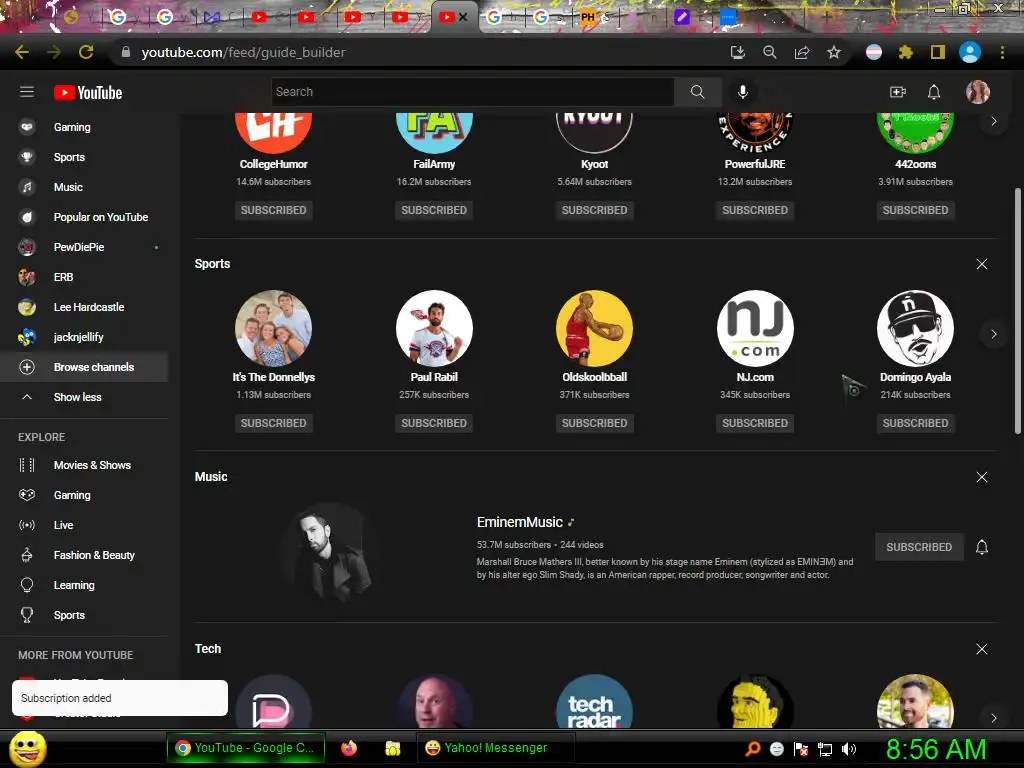Image resolution: width=1024 pixels, height=768 pixels.
Task: Go to YouTube home via logo
Action: (x=88, y=93)
